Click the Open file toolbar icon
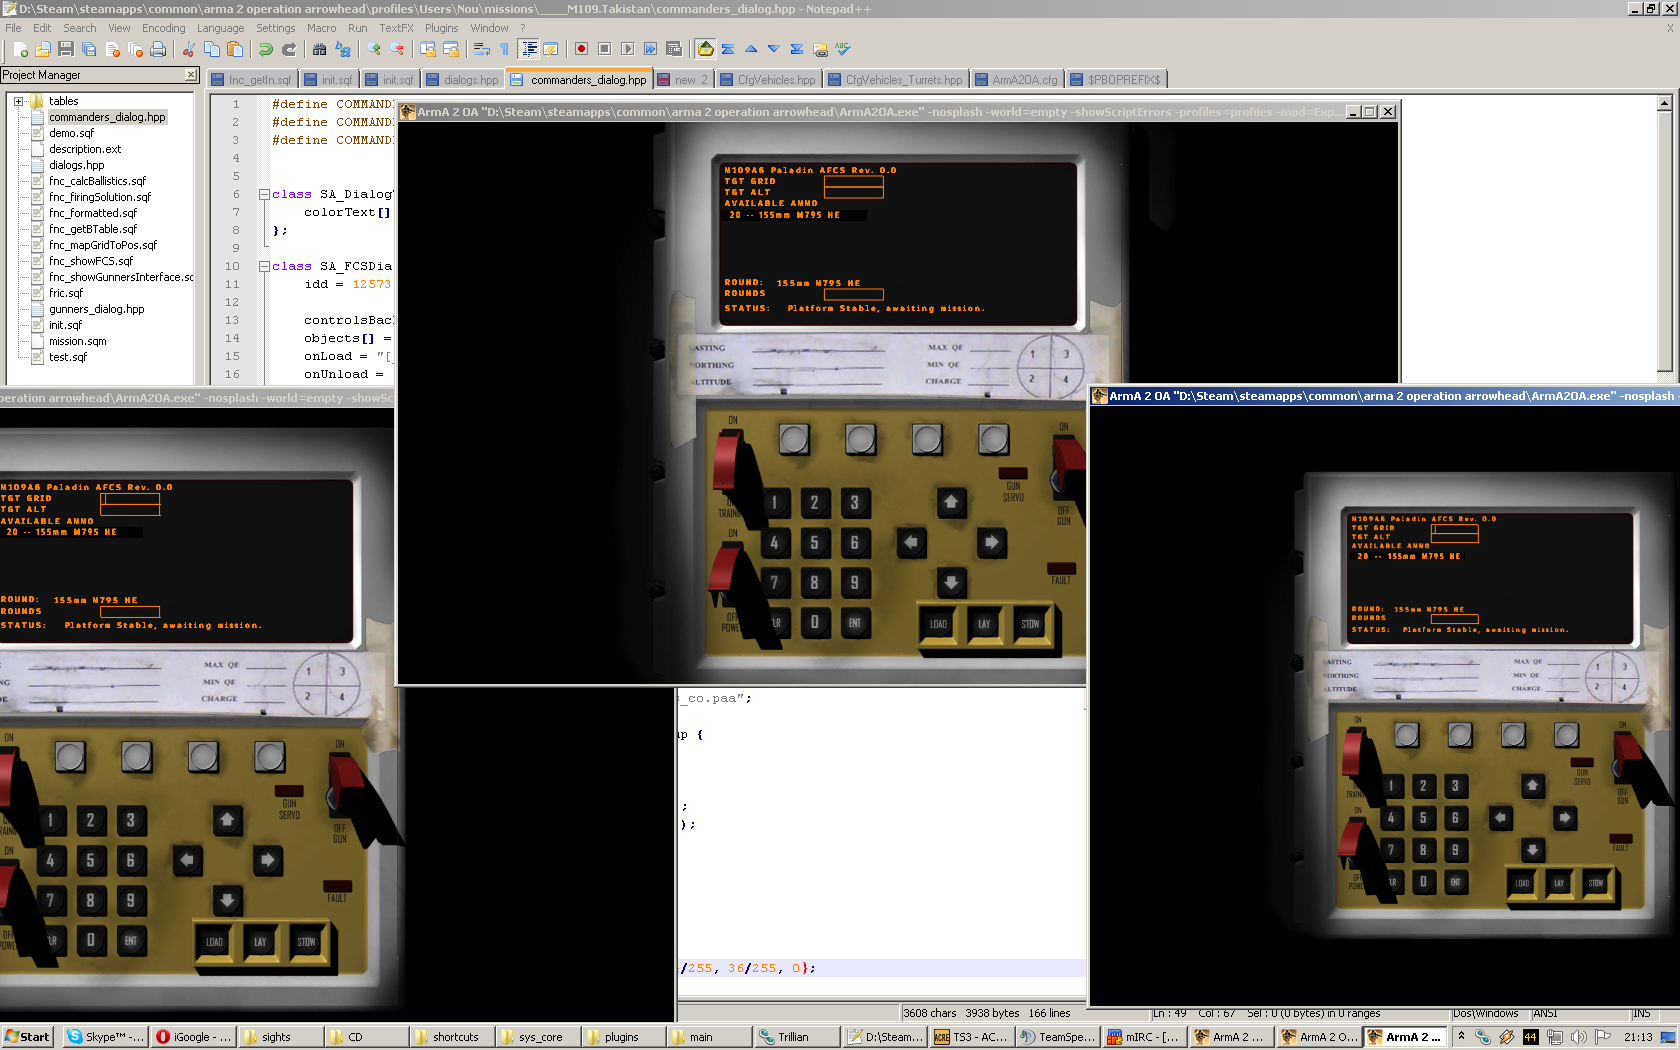The width and height of the screenshot is (1680, 1050). [x=43, y=49]
